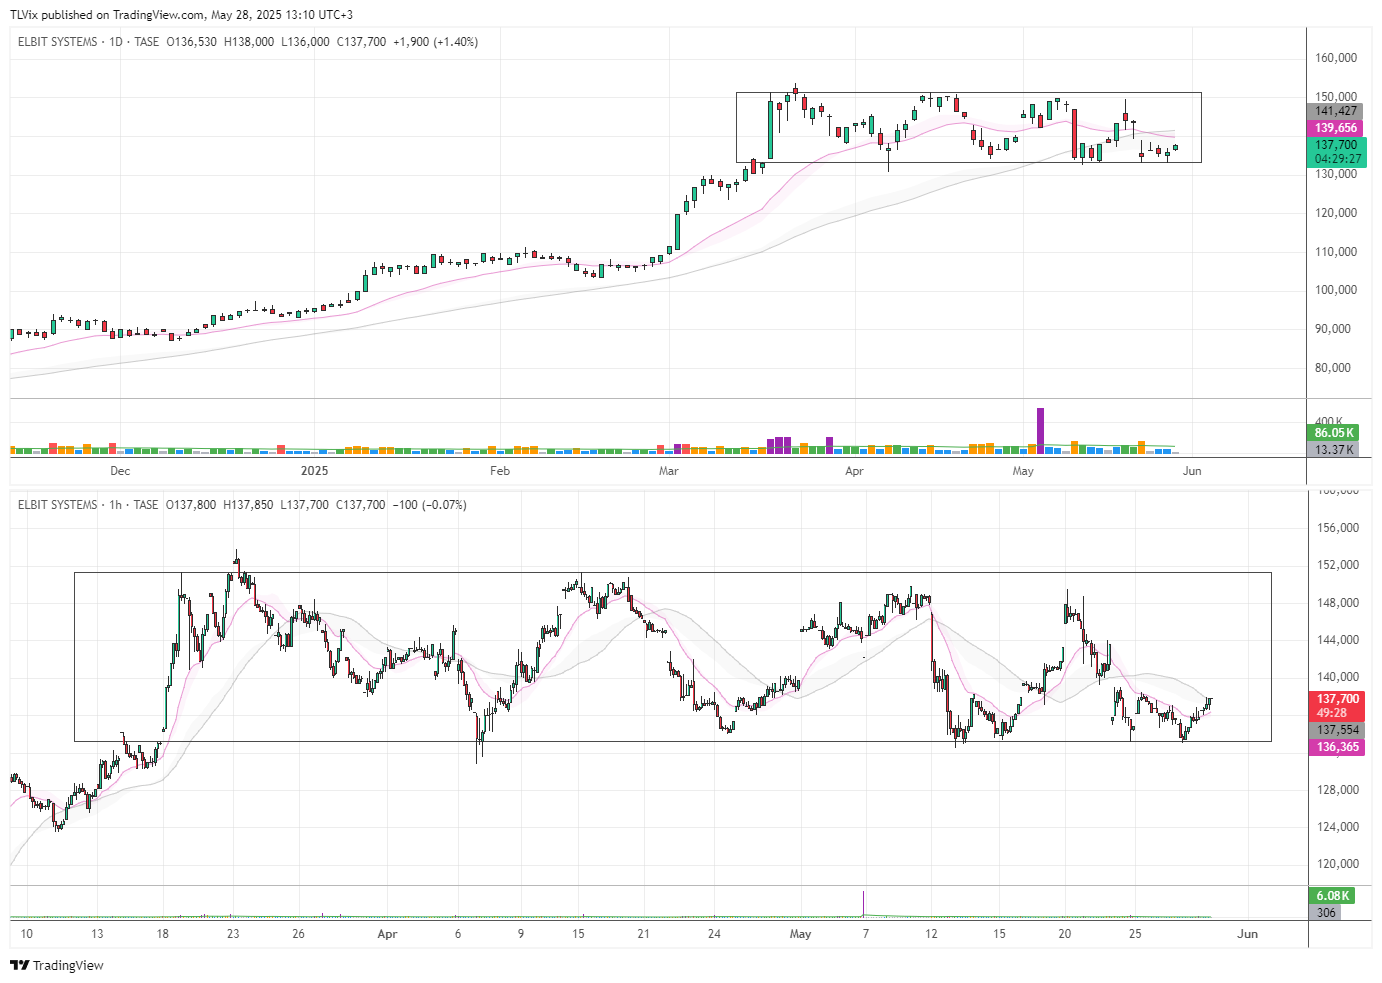This screenshot has height=983, width=1382.
Task: Click the ELBIT SYSTEMS symbol name in the 1D chart legend
Action: [x=58, y=42]
